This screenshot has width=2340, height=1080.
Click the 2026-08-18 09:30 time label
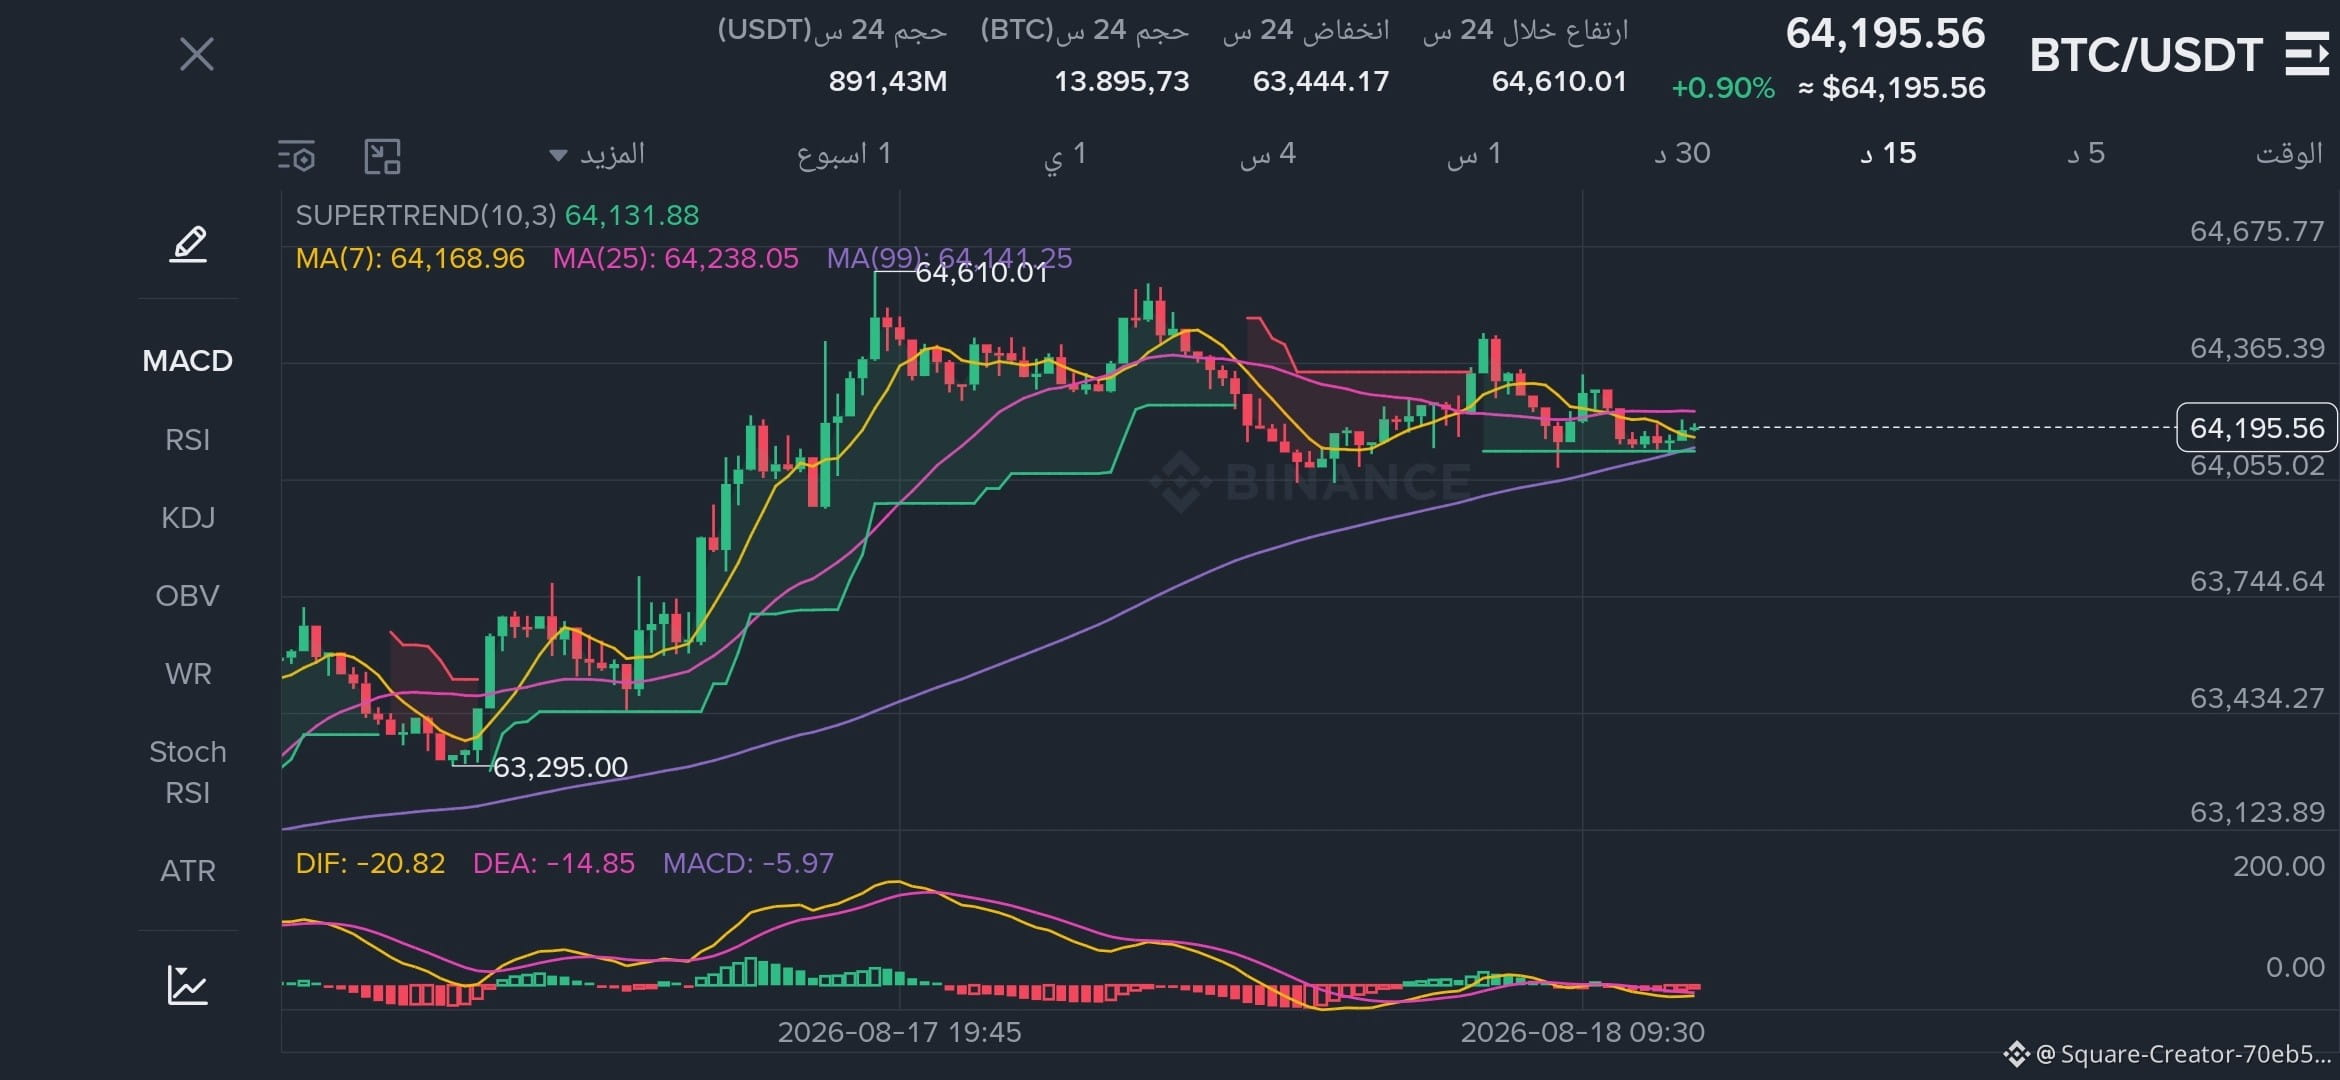1583,1032
